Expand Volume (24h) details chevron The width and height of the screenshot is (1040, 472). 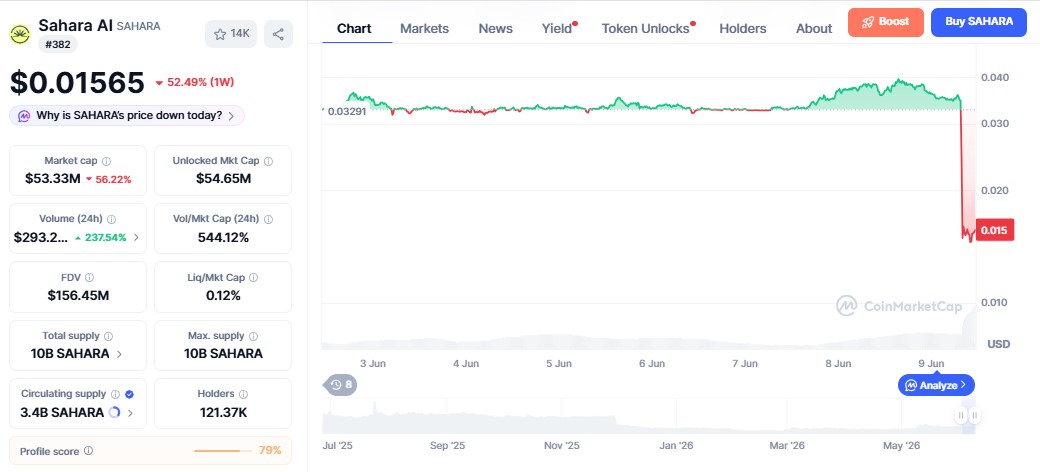(137, 237)
